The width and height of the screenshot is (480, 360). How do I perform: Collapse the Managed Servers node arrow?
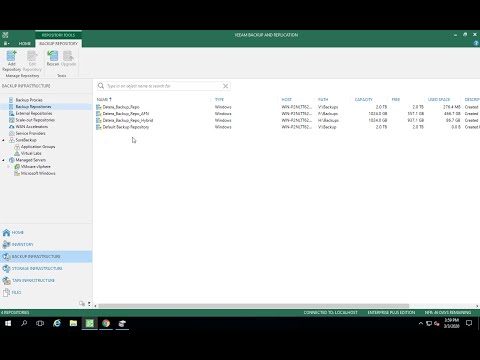(x=4, y=160)
